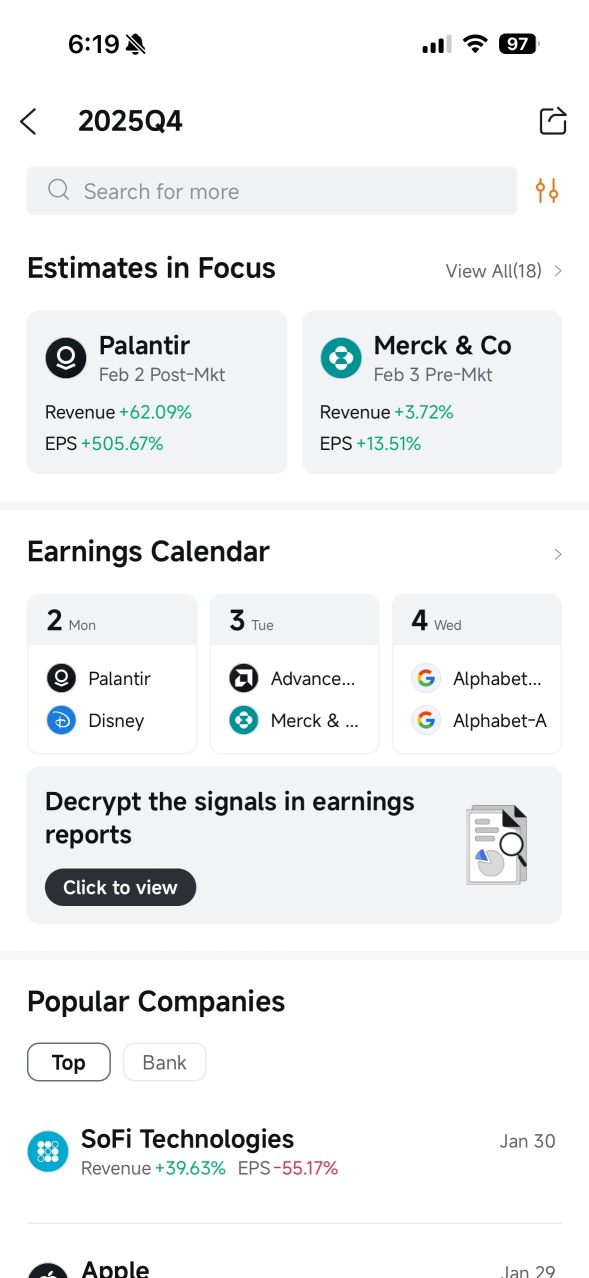Expand the Earnings Calendar chevron
This screenshot has height=1278, width=589.
click(x=558, y=554)
